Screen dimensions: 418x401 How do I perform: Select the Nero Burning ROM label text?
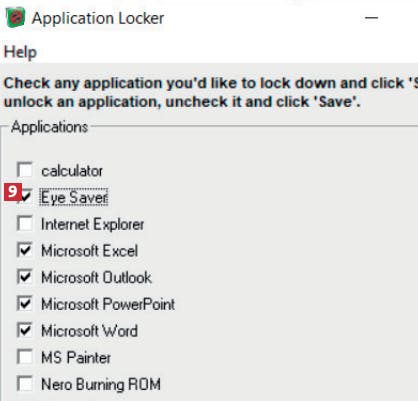(101, 384)
